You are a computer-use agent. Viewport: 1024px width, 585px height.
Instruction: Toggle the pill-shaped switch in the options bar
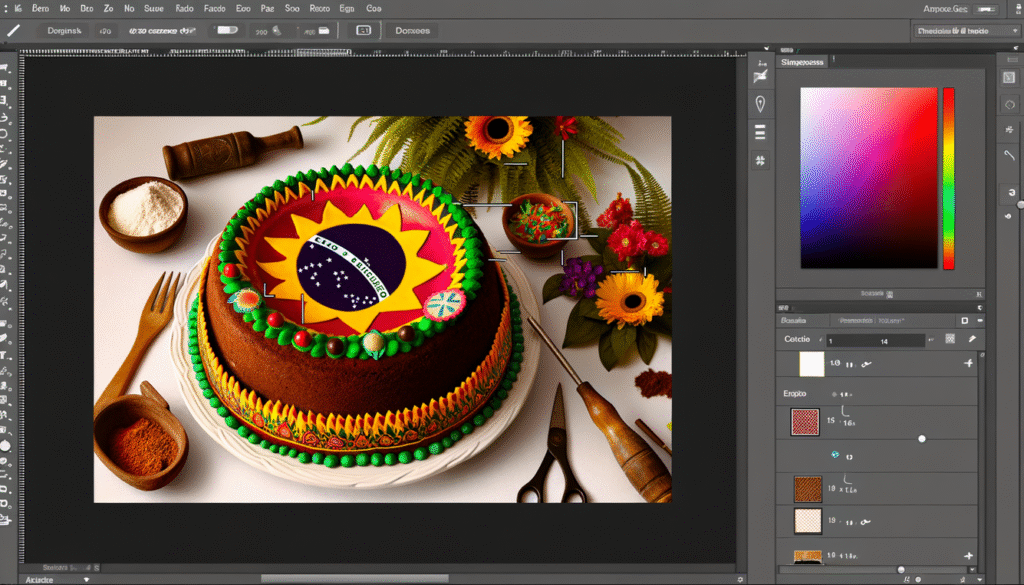227,30
